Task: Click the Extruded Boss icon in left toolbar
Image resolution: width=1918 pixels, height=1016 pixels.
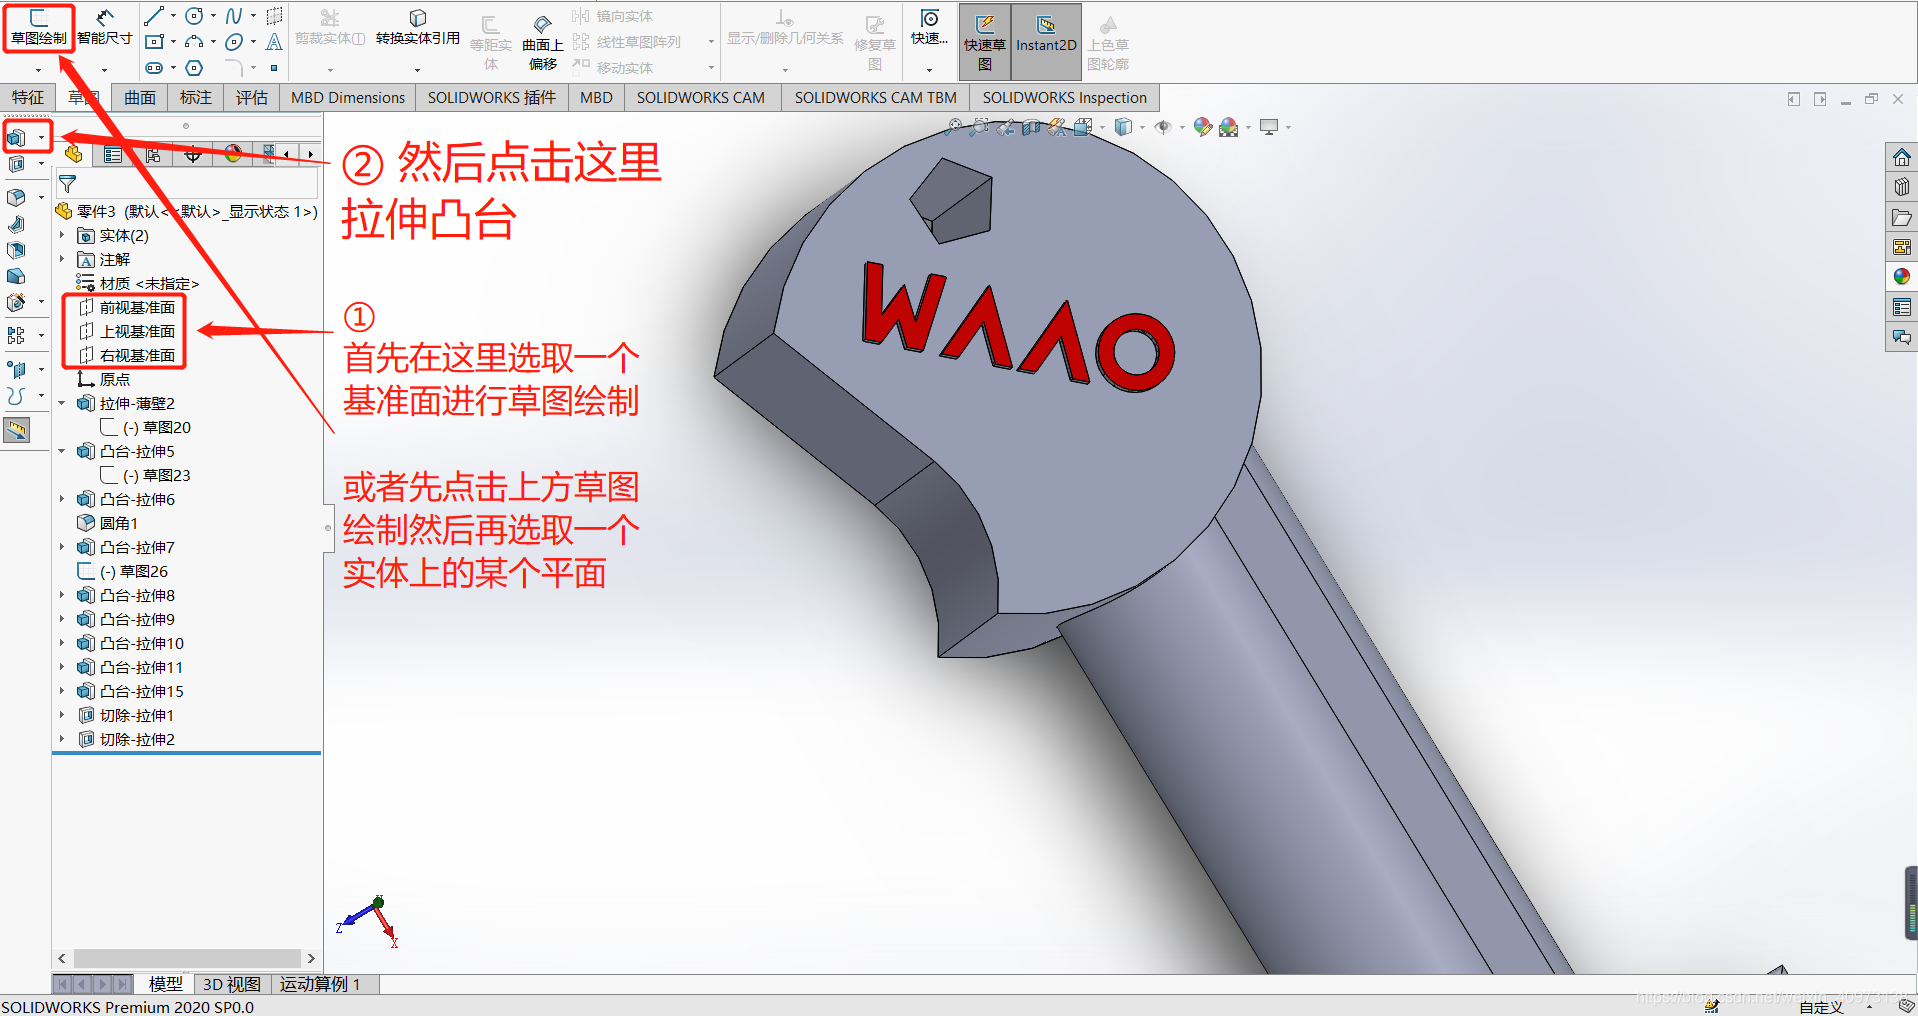Action: pyautogui.click(x=16, y=138)
